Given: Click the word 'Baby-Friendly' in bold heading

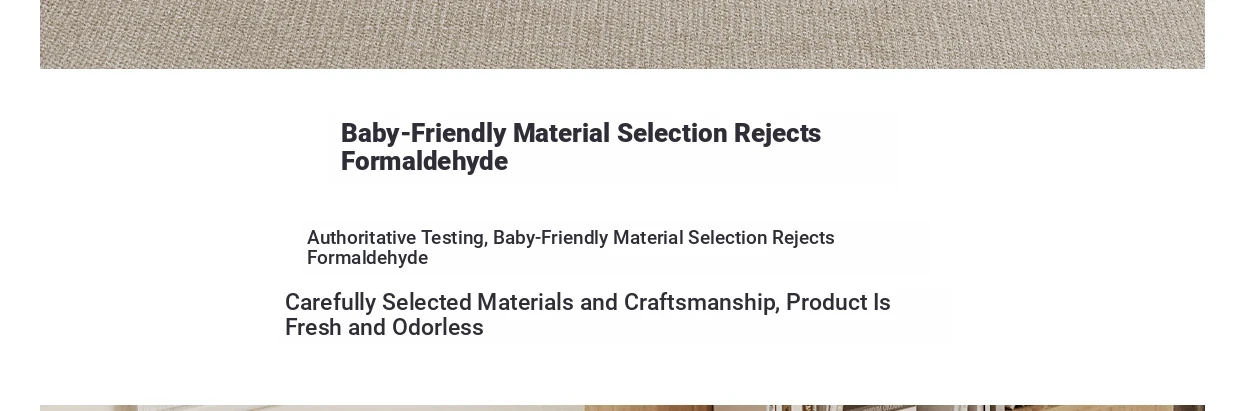Looking at the screenshot, I should [x=424, y=134].
